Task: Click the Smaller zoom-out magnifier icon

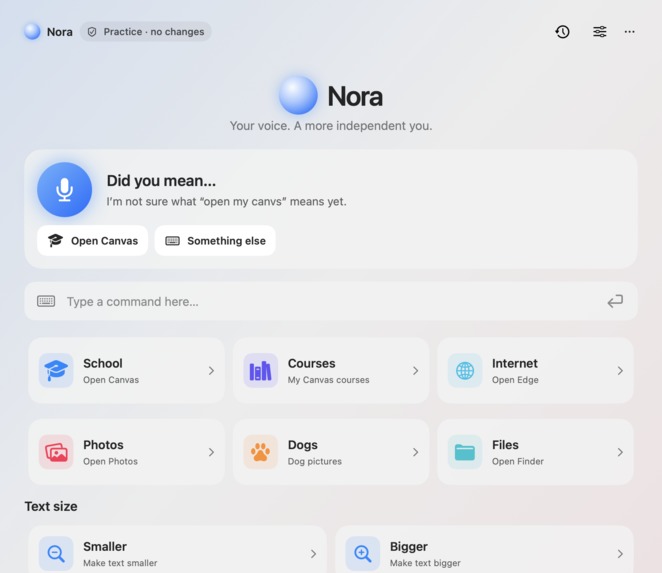Action: click(56, 554)
